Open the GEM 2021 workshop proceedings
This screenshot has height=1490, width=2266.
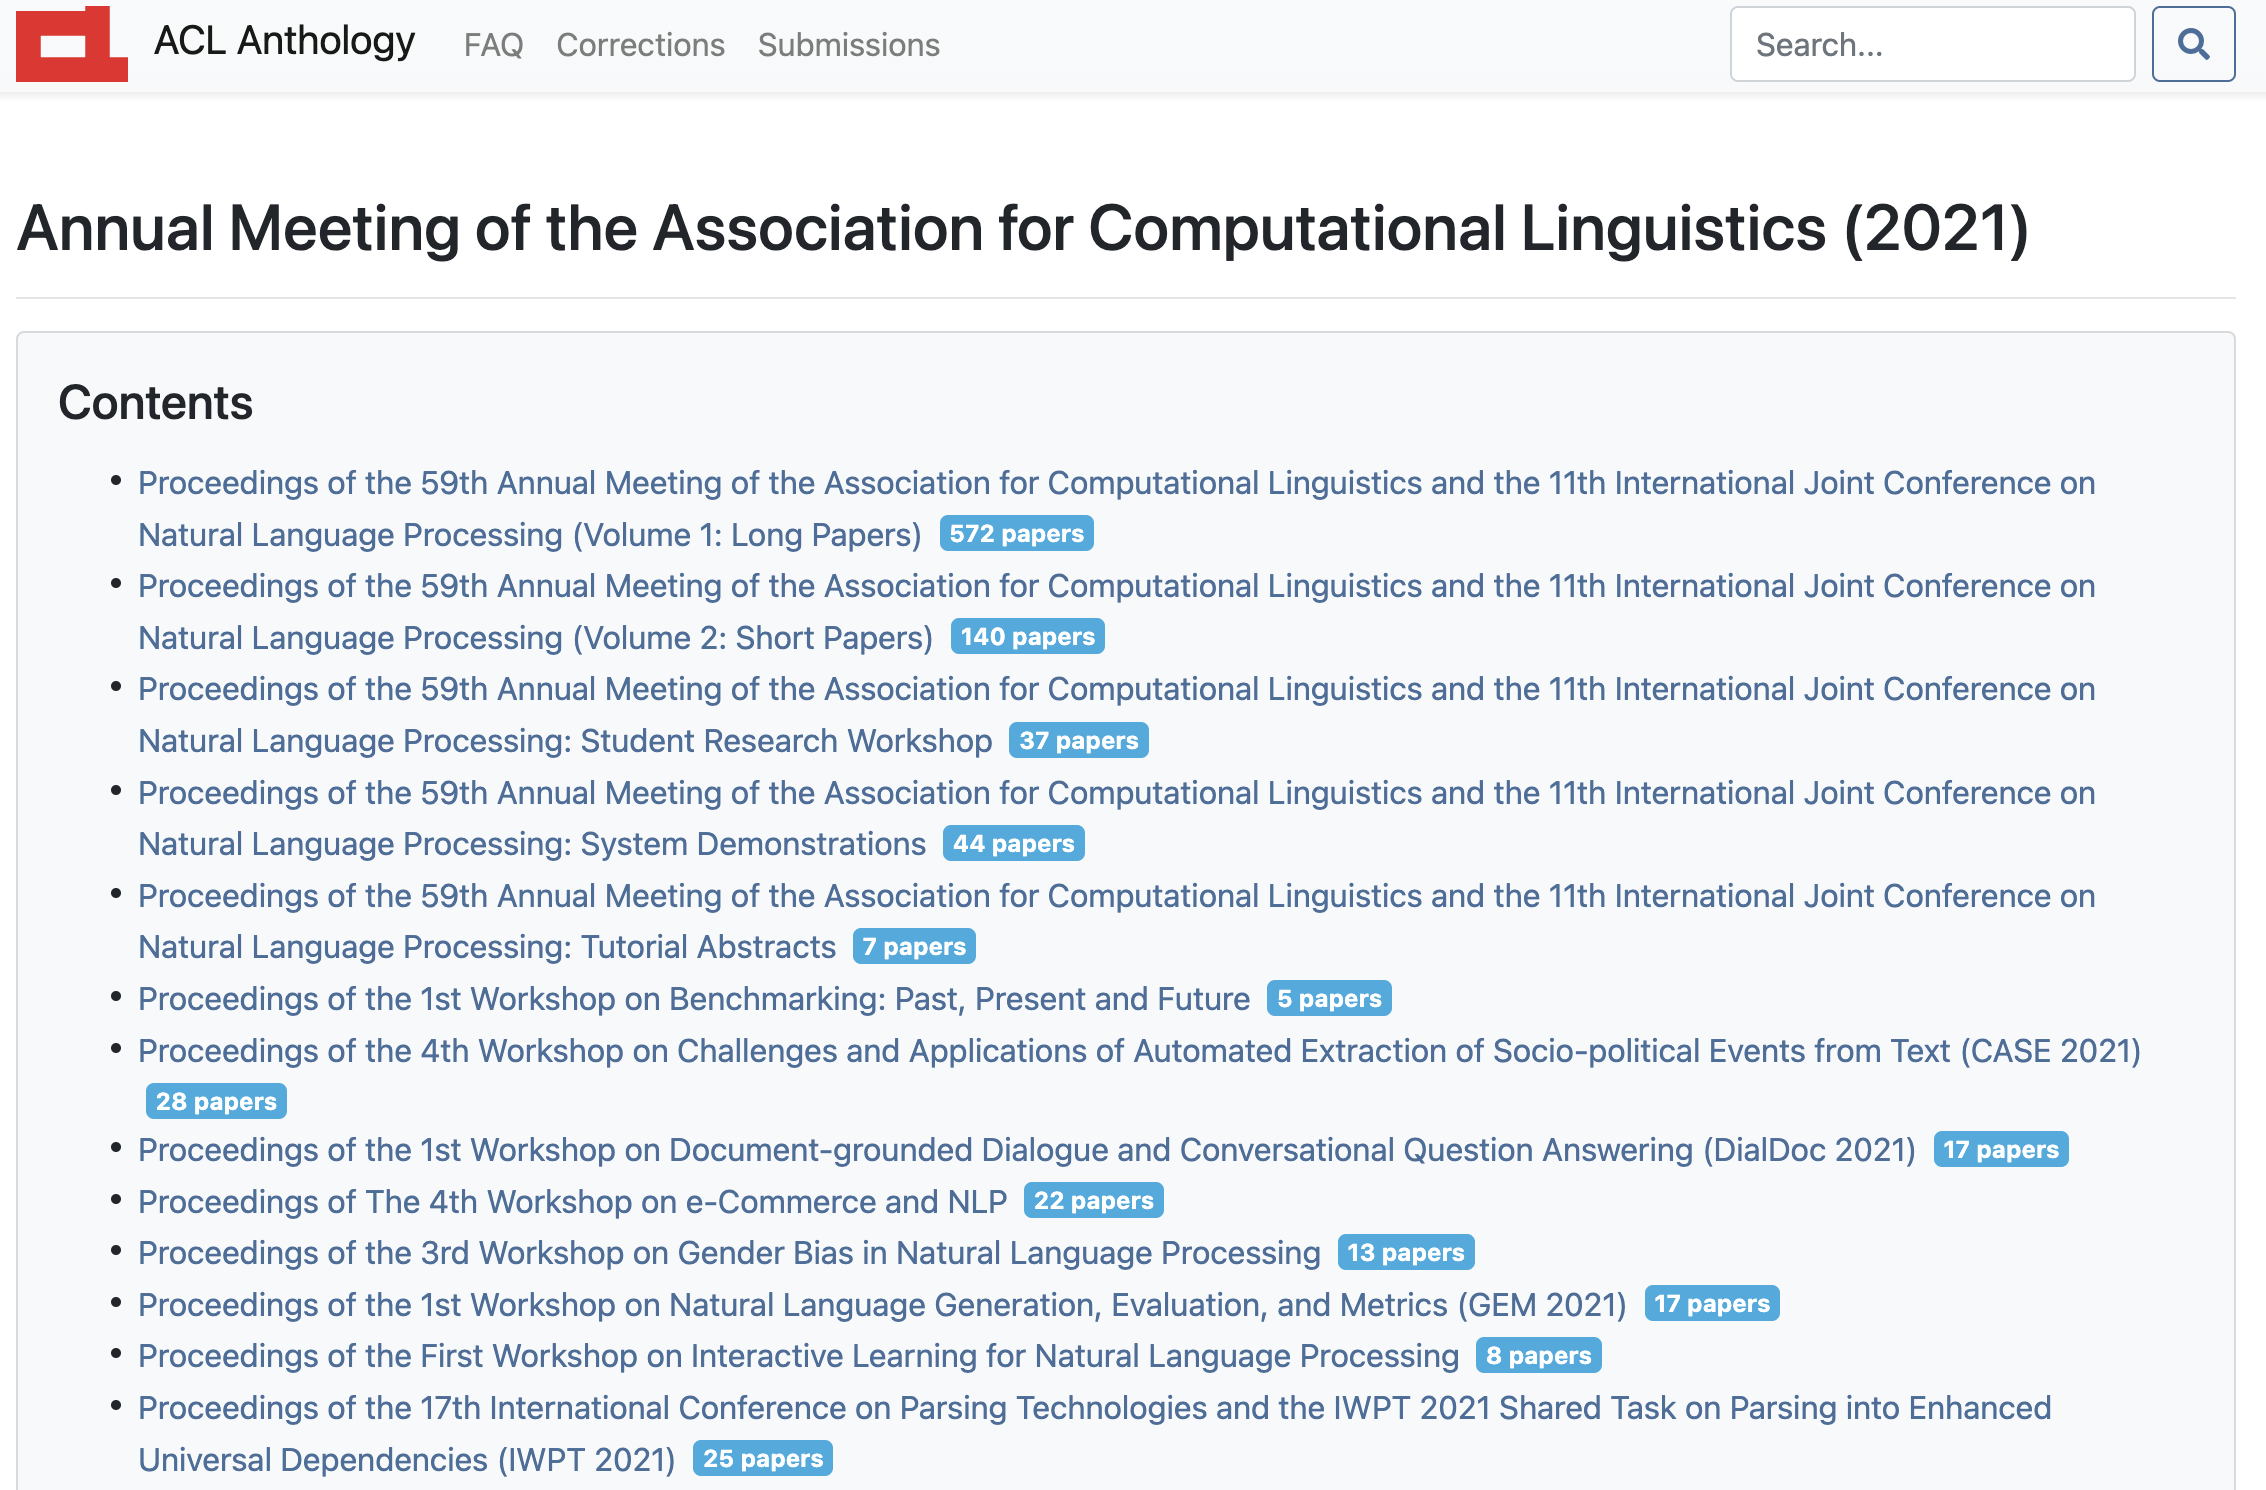[x=882, y=1304]
